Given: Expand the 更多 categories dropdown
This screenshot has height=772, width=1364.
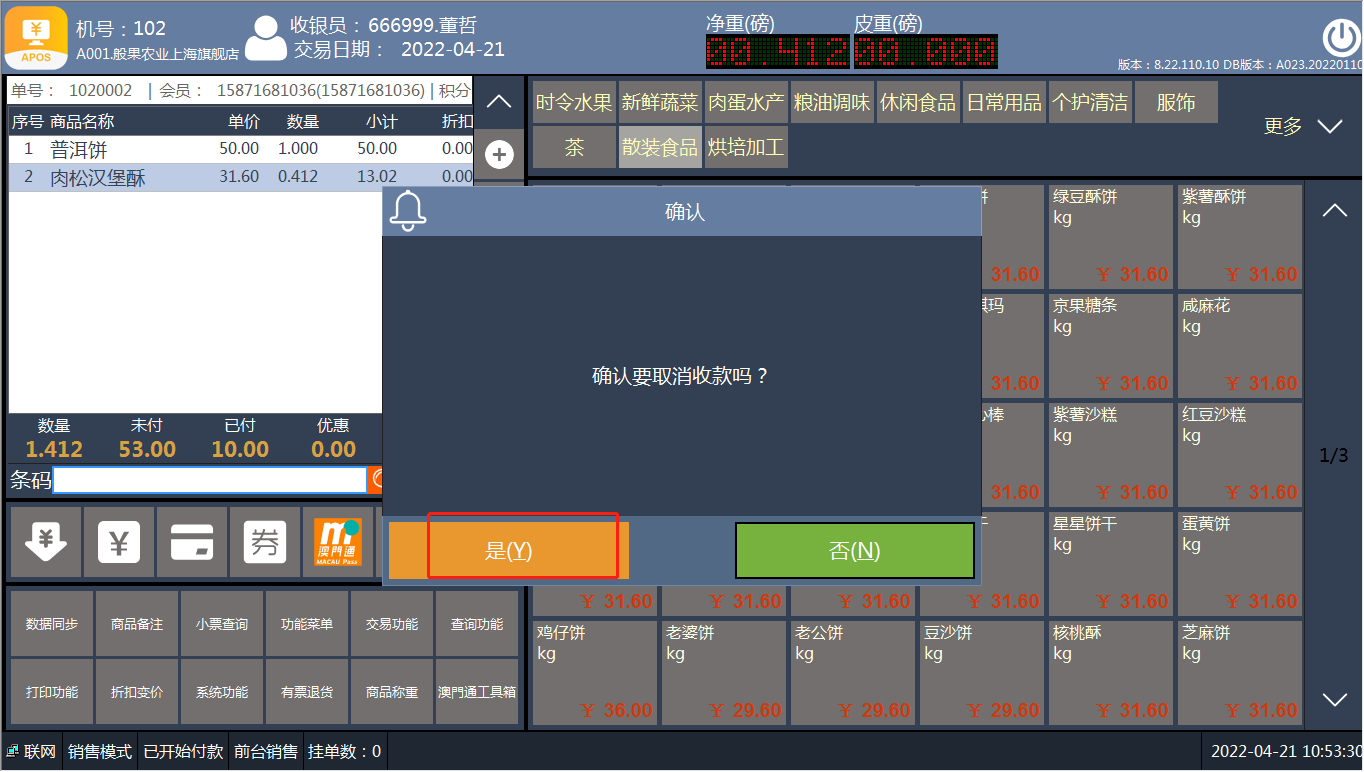Looking at the screenshot, I should [x=1303, y=126].
